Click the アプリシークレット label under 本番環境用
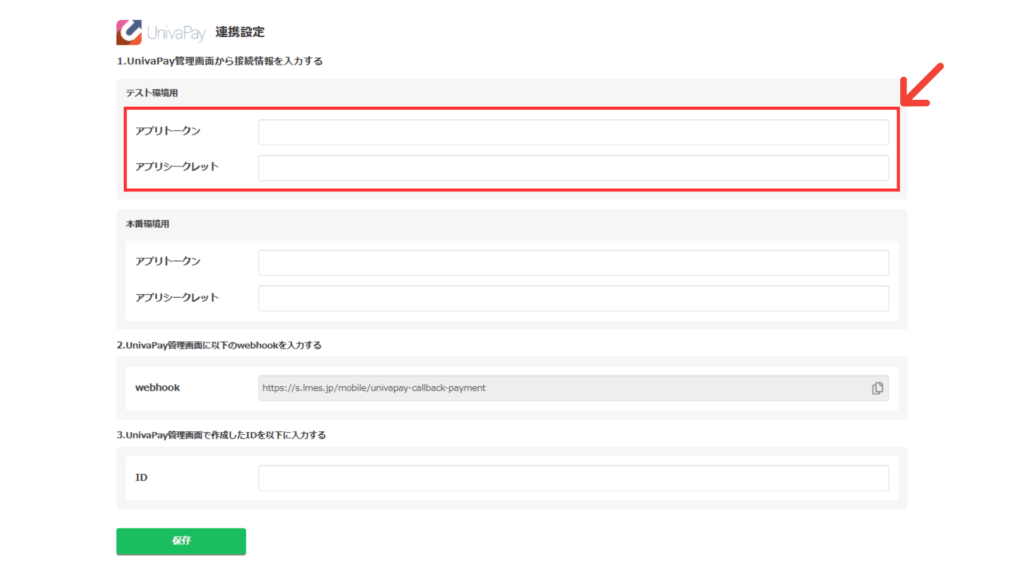 pyautogui.click(x=177, y=298)
